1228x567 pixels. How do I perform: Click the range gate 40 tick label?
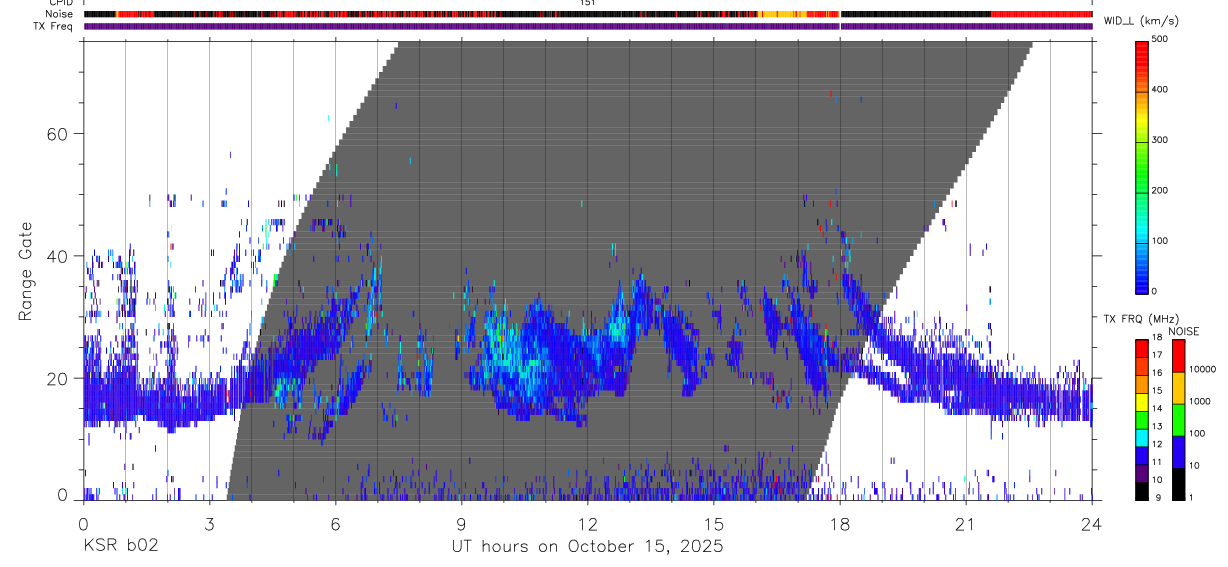coord(56,256)
